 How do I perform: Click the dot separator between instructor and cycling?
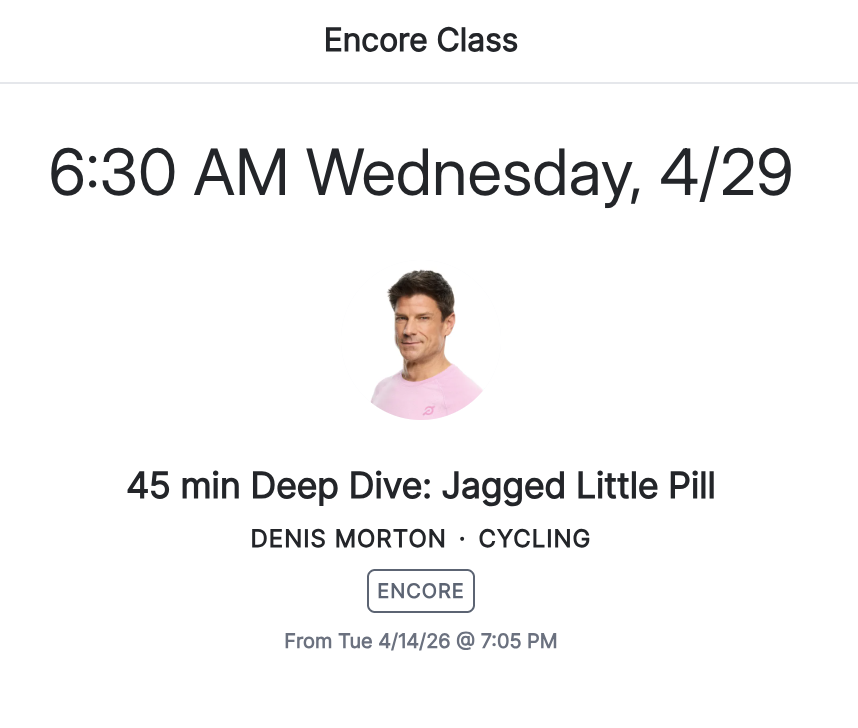(462, 539)
